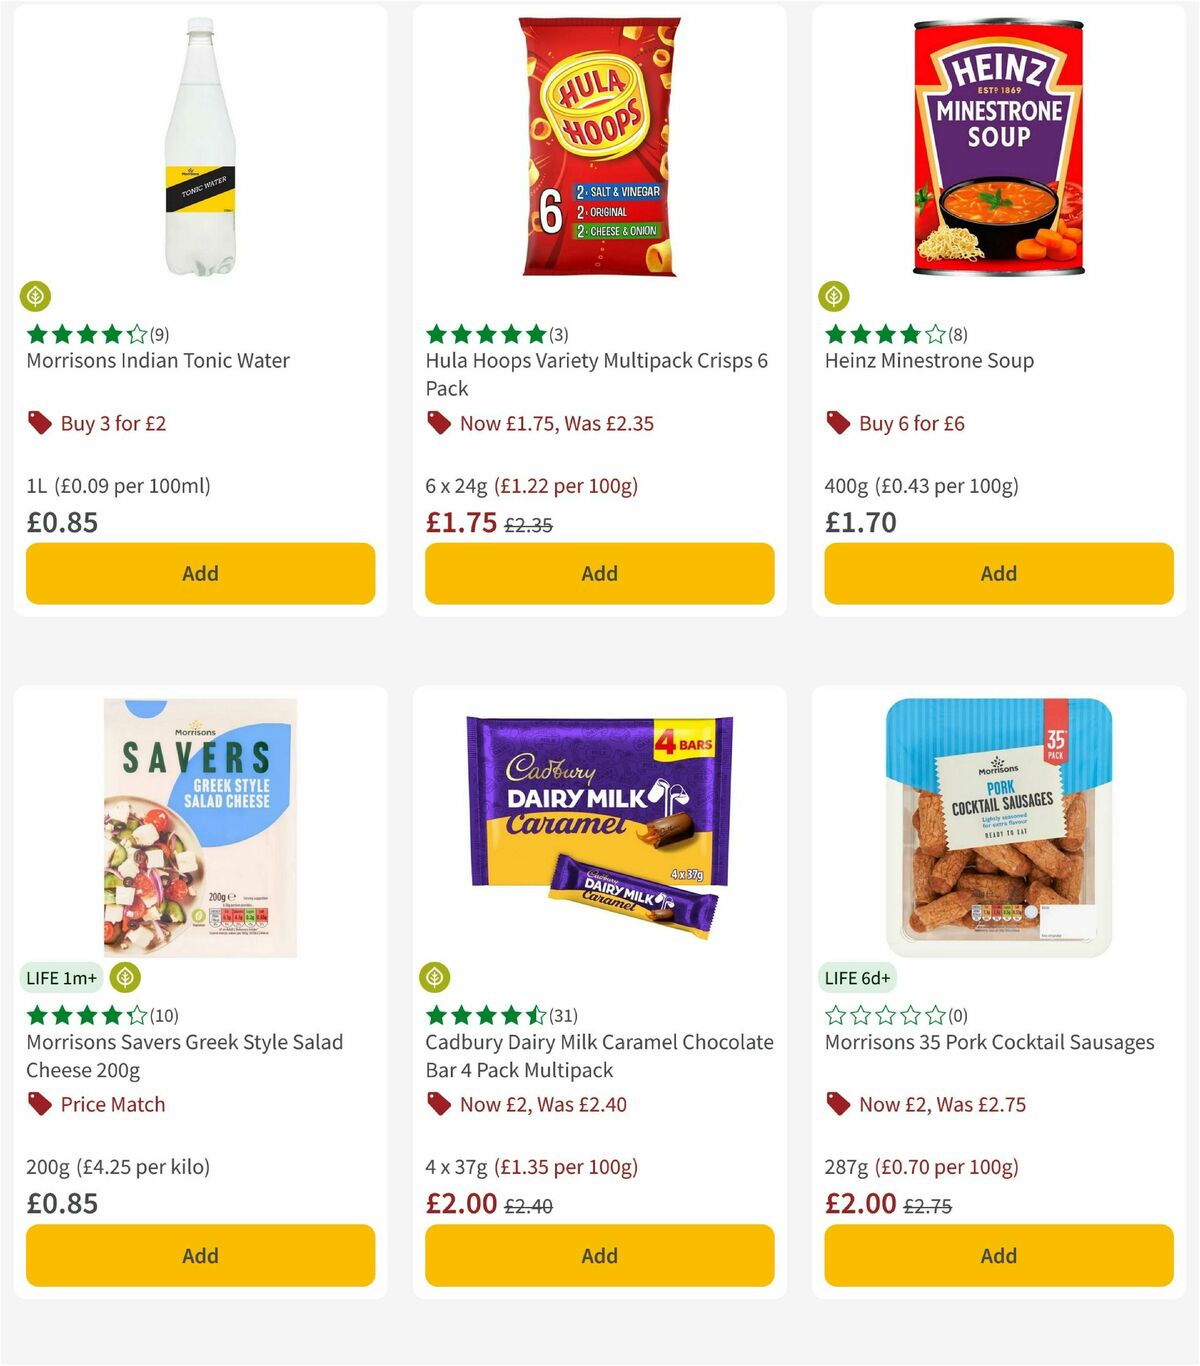
Task: Click the Pork Cocktail Sausages product image
Action: pyautogui.click(x=997, y=830)
